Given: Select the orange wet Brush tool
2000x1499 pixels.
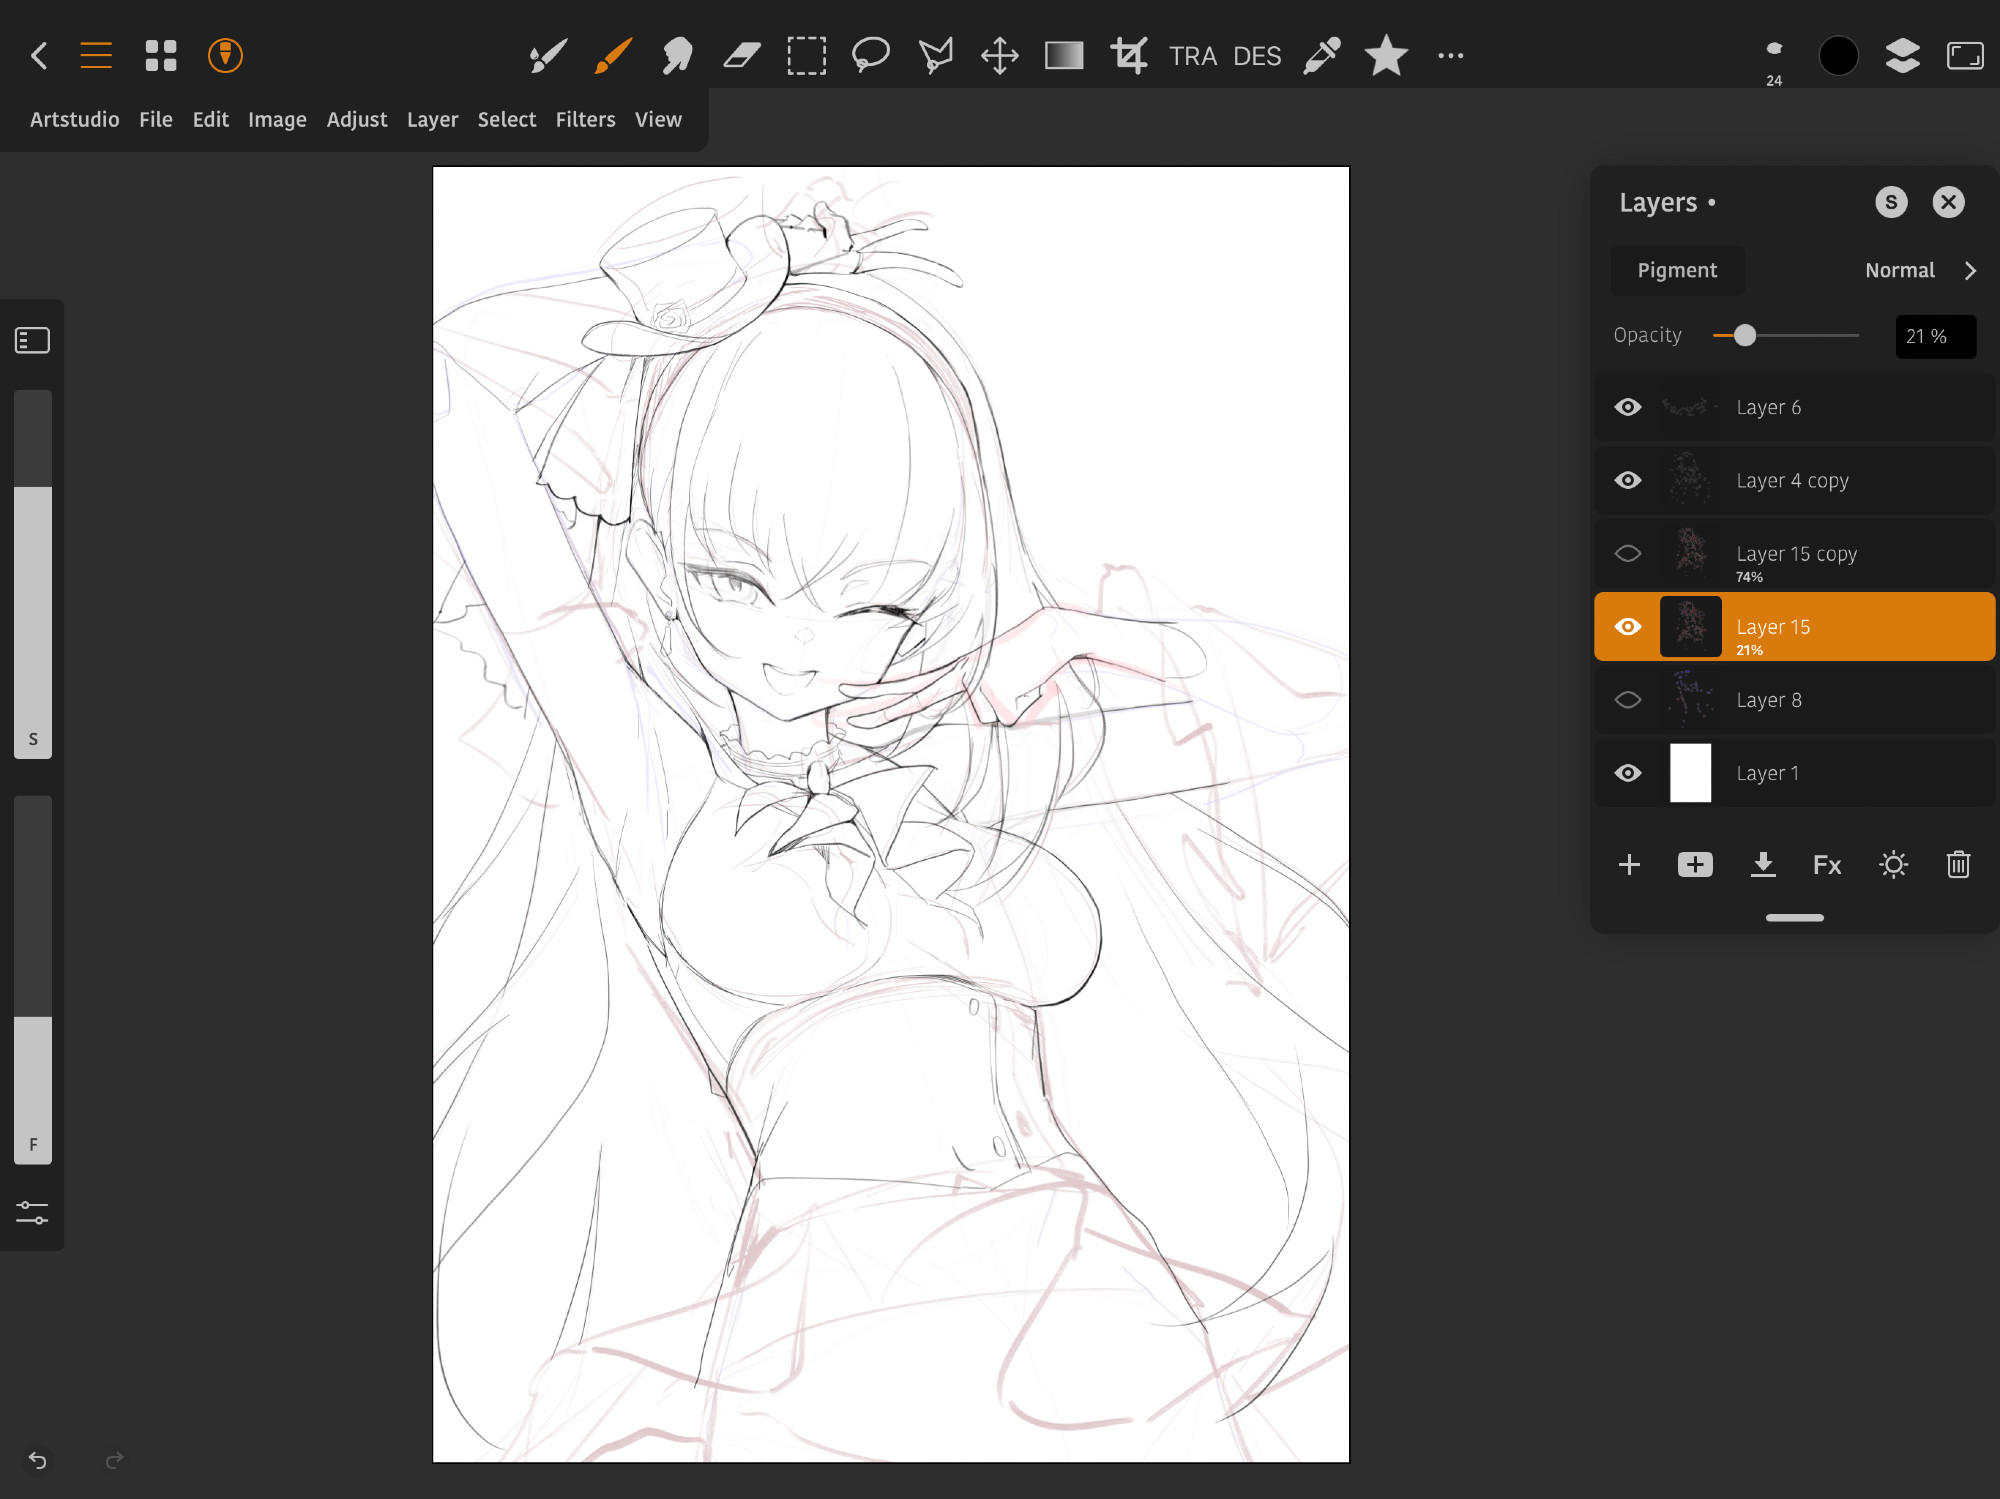Looking at the screenshot, I should tap(612, 56).
